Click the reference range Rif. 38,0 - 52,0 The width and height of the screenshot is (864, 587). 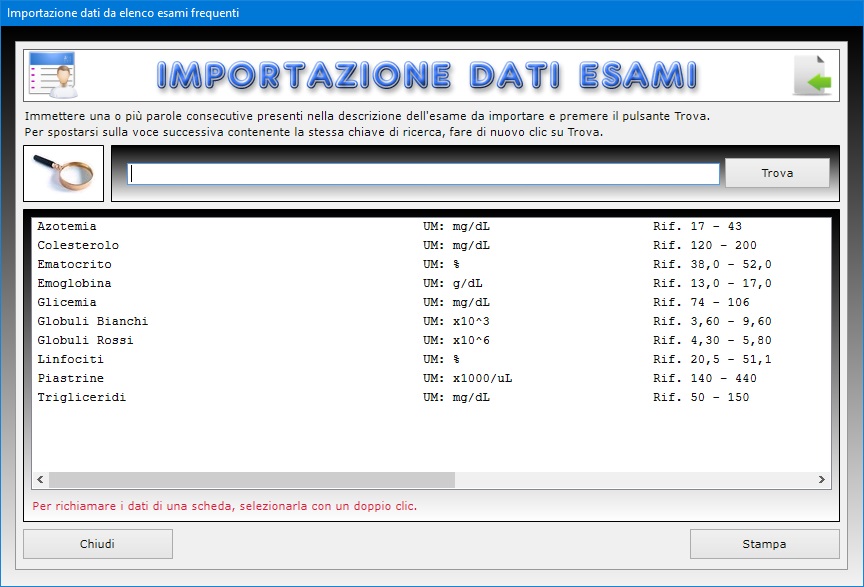click(x=712, y=265)
